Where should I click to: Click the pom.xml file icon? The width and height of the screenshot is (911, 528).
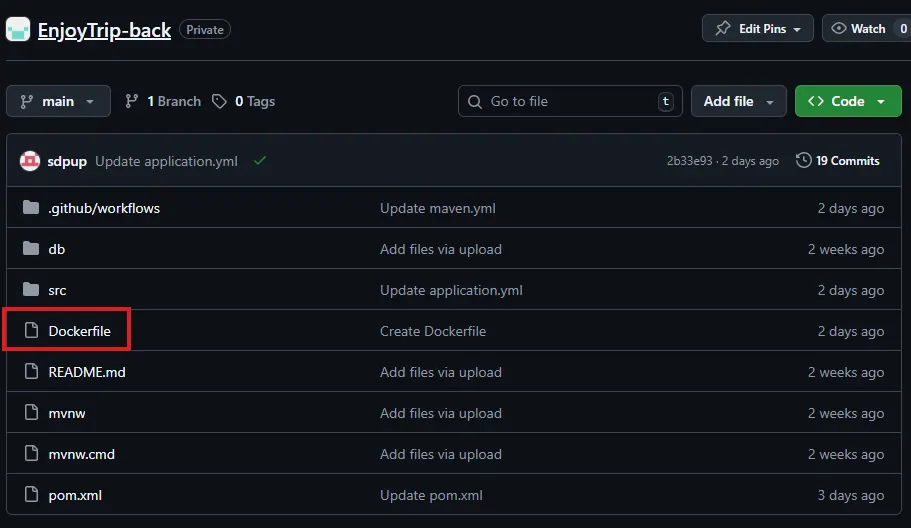[x=31, y=495]
